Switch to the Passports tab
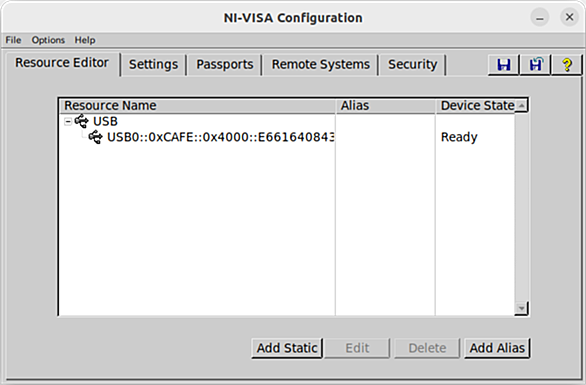 [225, 65]
